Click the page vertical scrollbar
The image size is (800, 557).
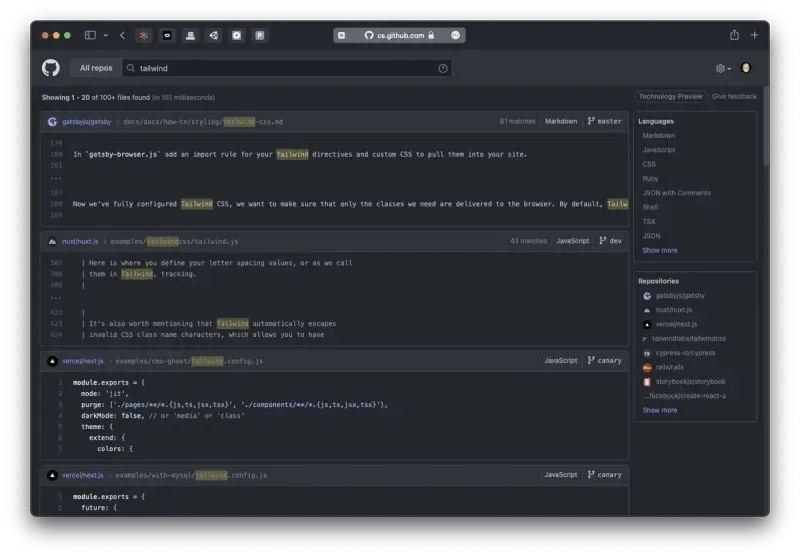click(766, 126)
